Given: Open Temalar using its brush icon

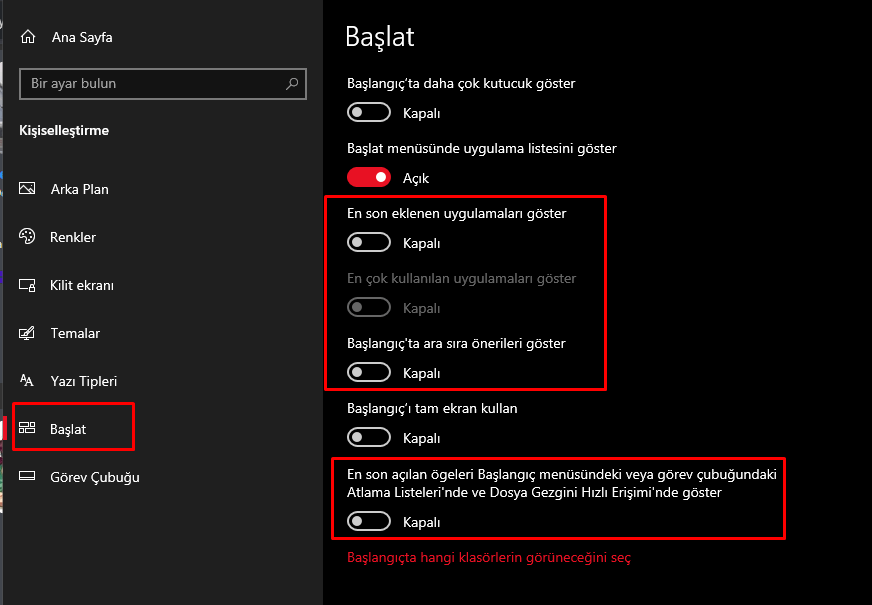Looking at the screenshot, I should [27, 333].
